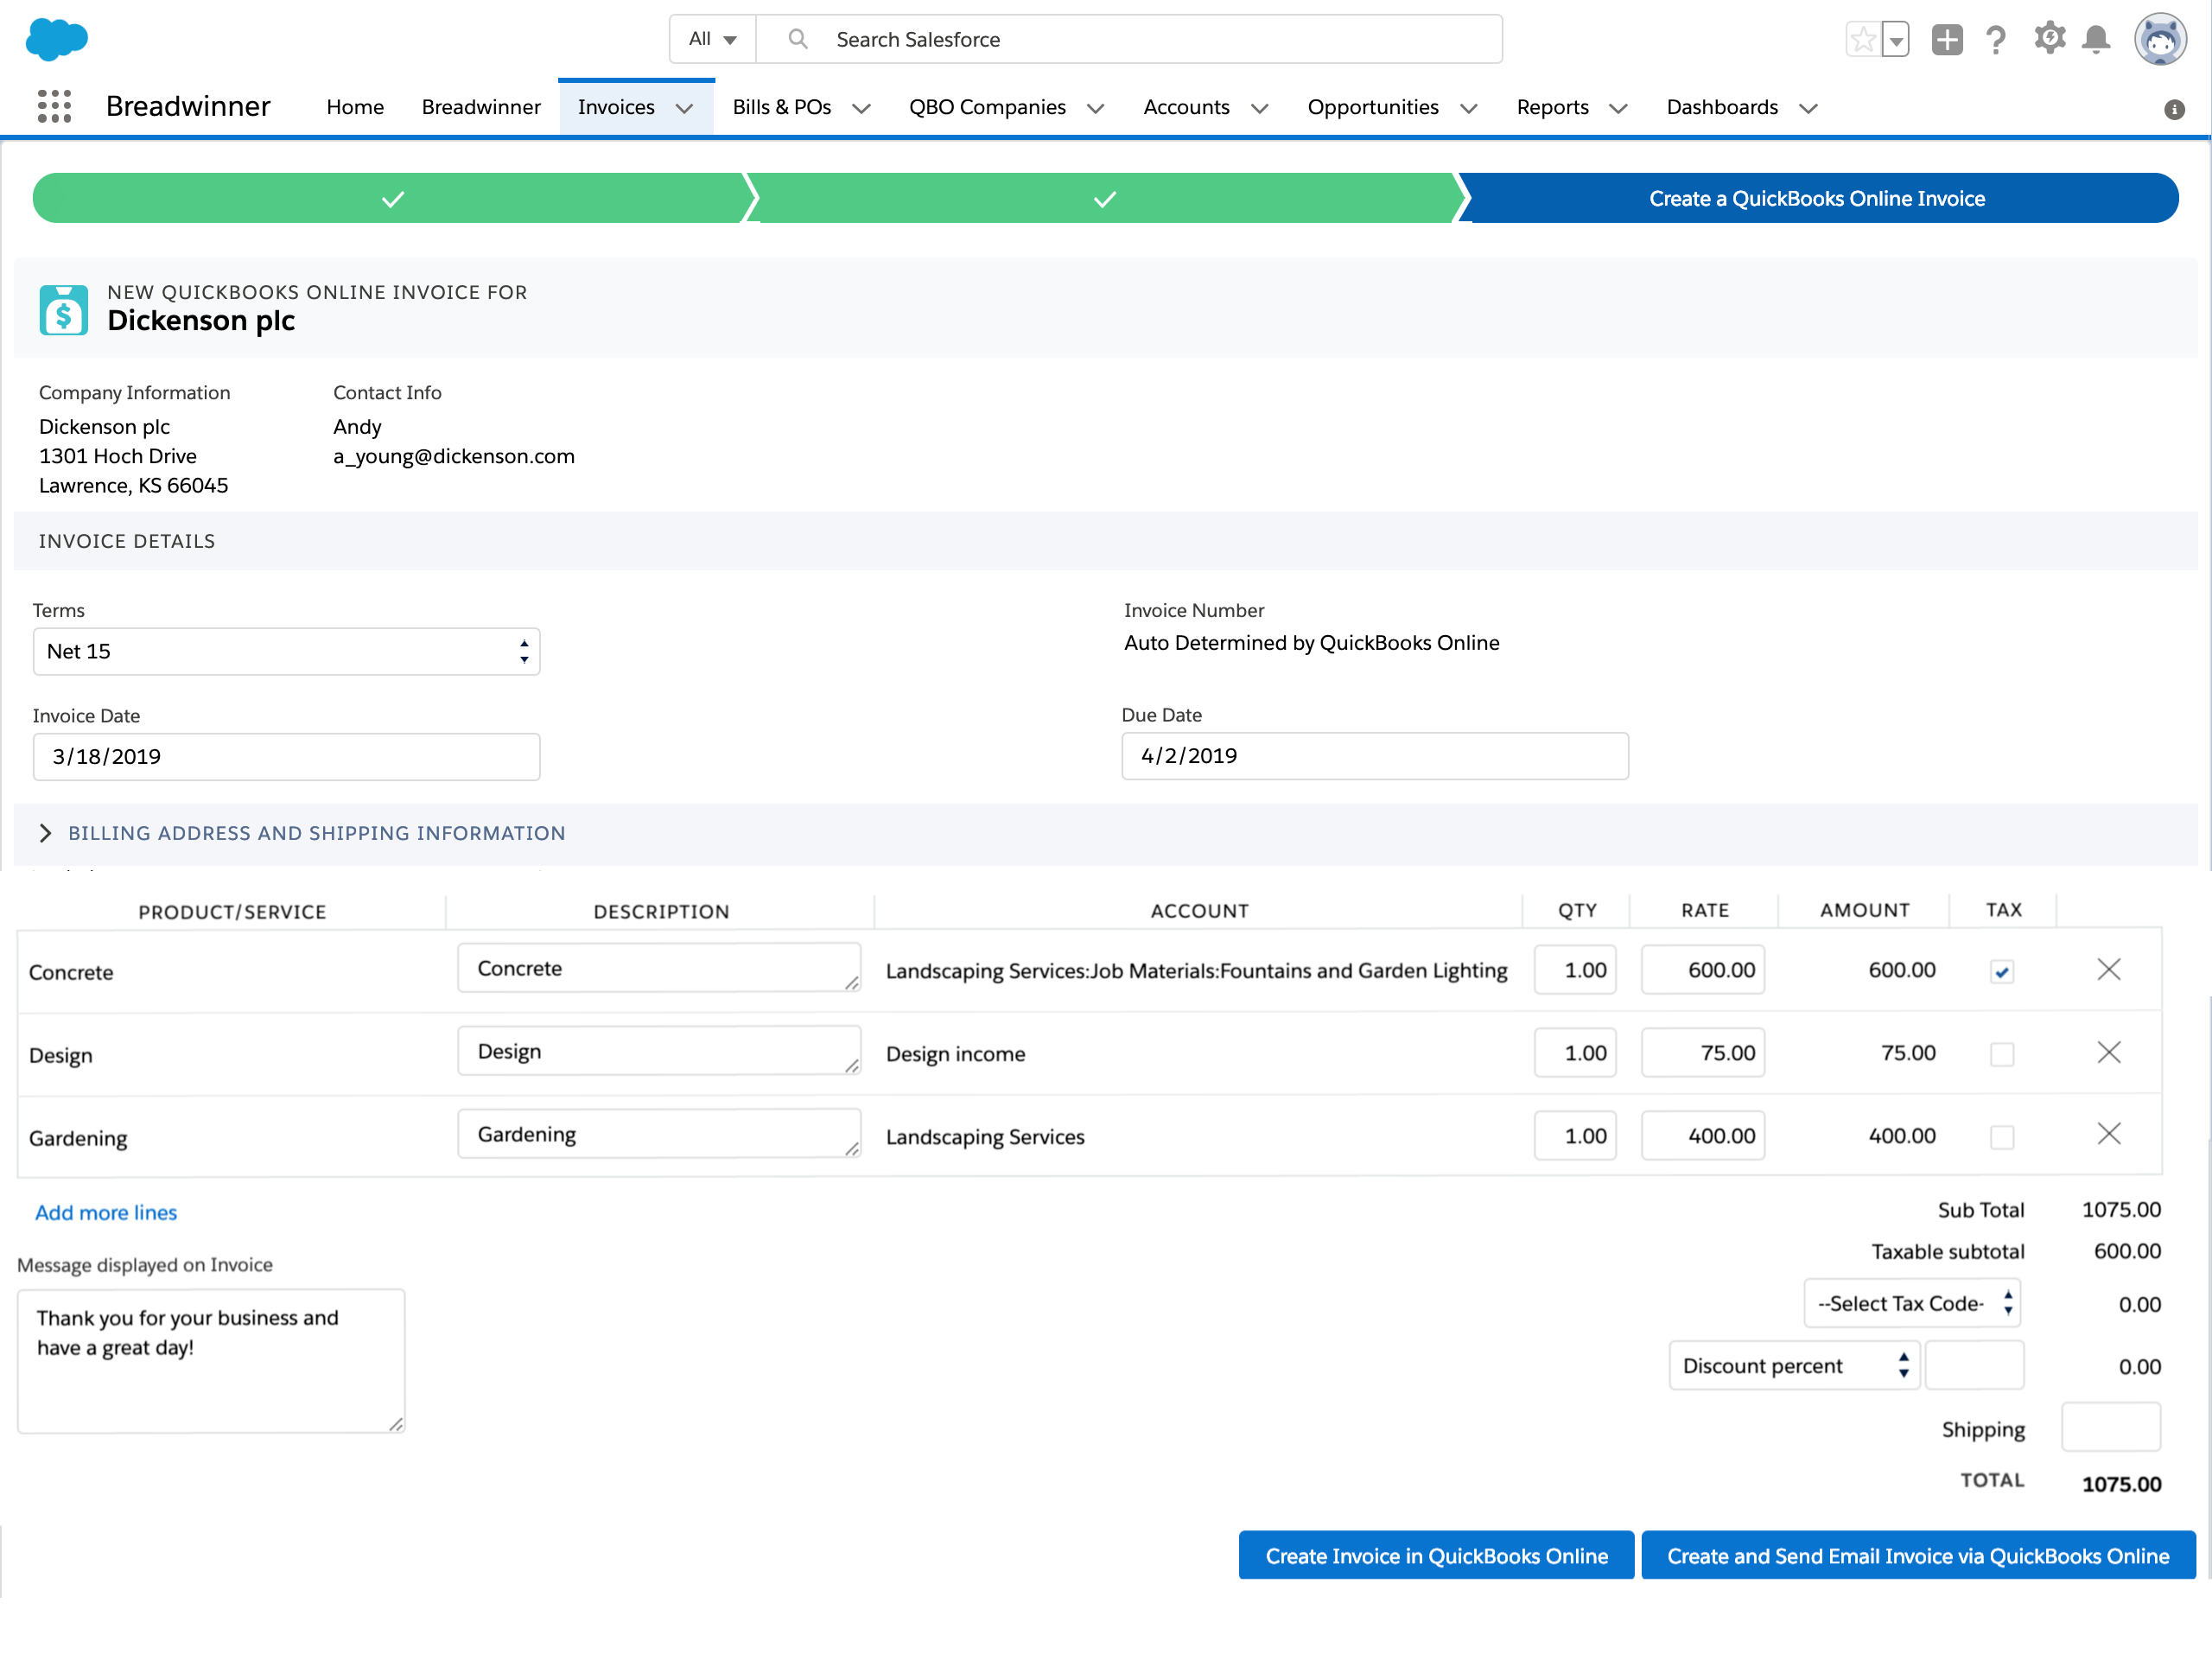Screen dimensions: 2212x1660
Task: Click the Gardening rate field
Action: click(x=1702, y=1135)
